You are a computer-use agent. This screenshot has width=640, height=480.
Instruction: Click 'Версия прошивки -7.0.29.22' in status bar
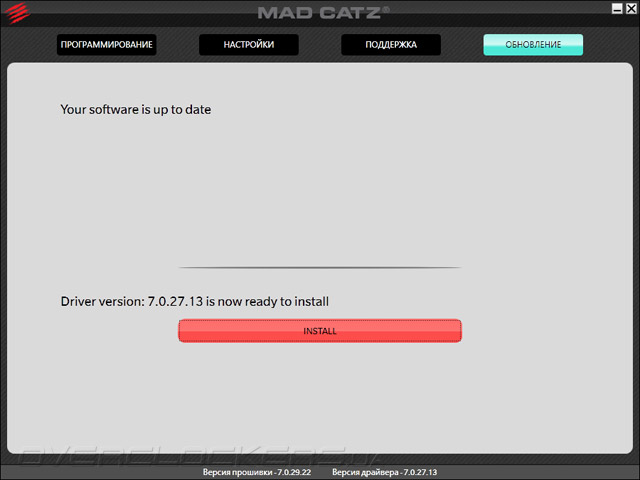tap(257, 472)
